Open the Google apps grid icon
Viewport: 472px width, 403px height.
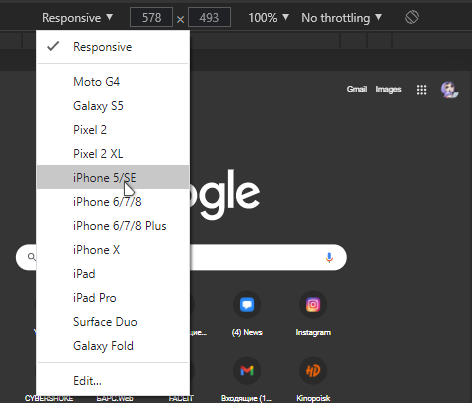pos(421,90)
